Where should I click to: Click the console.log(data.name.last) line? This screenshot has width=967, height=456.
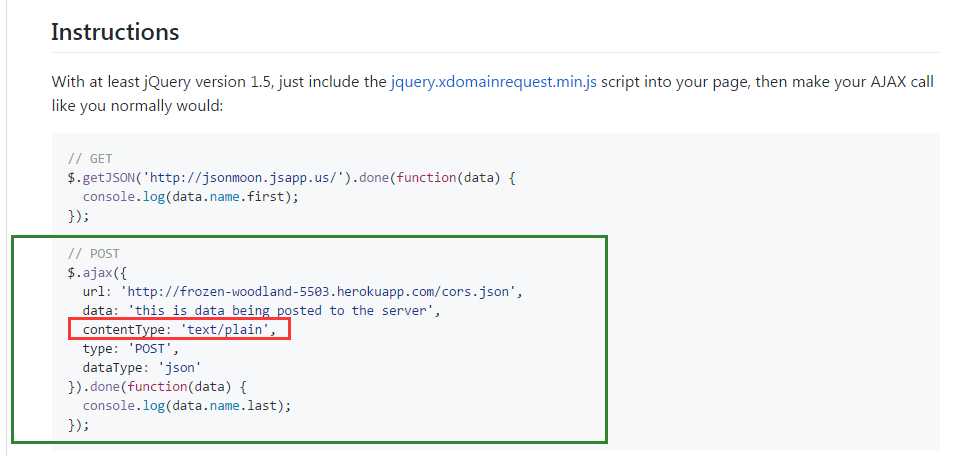click(186, 406)
